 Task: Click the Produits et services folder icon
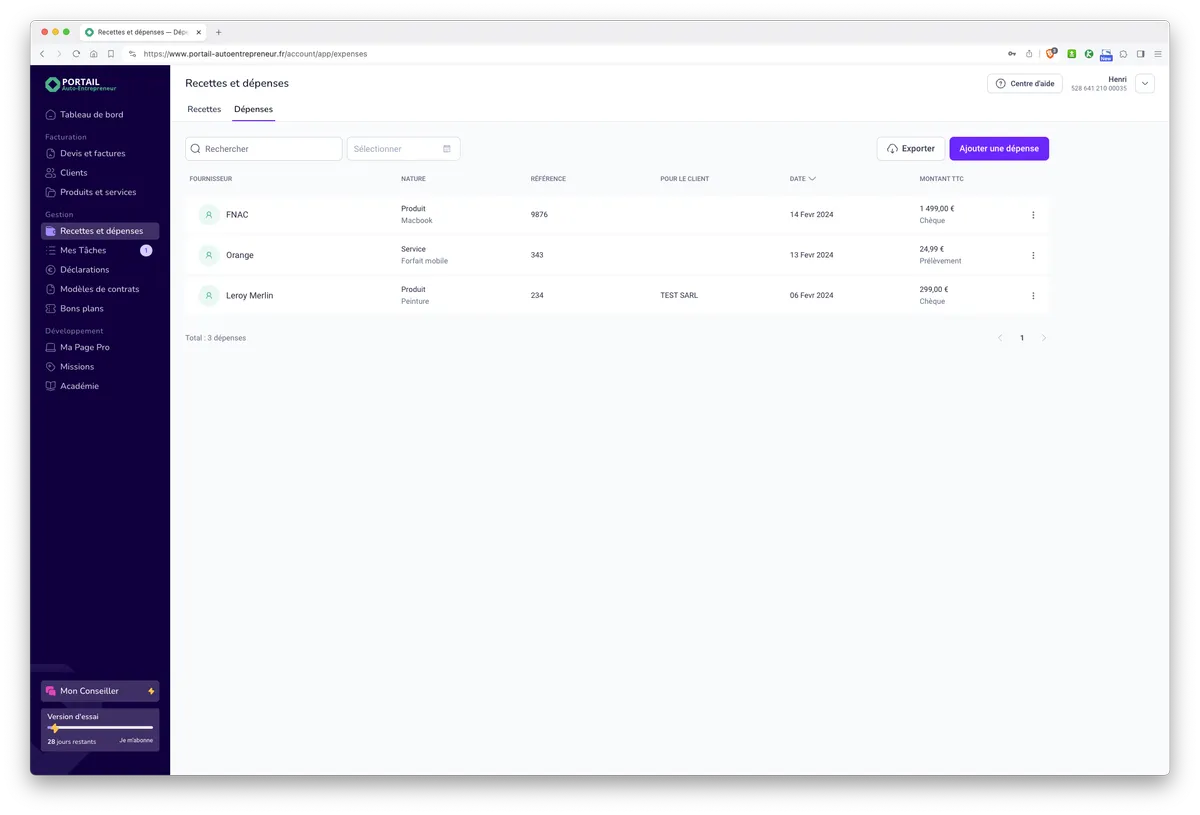pyautogui.click(x=51, y=192)
